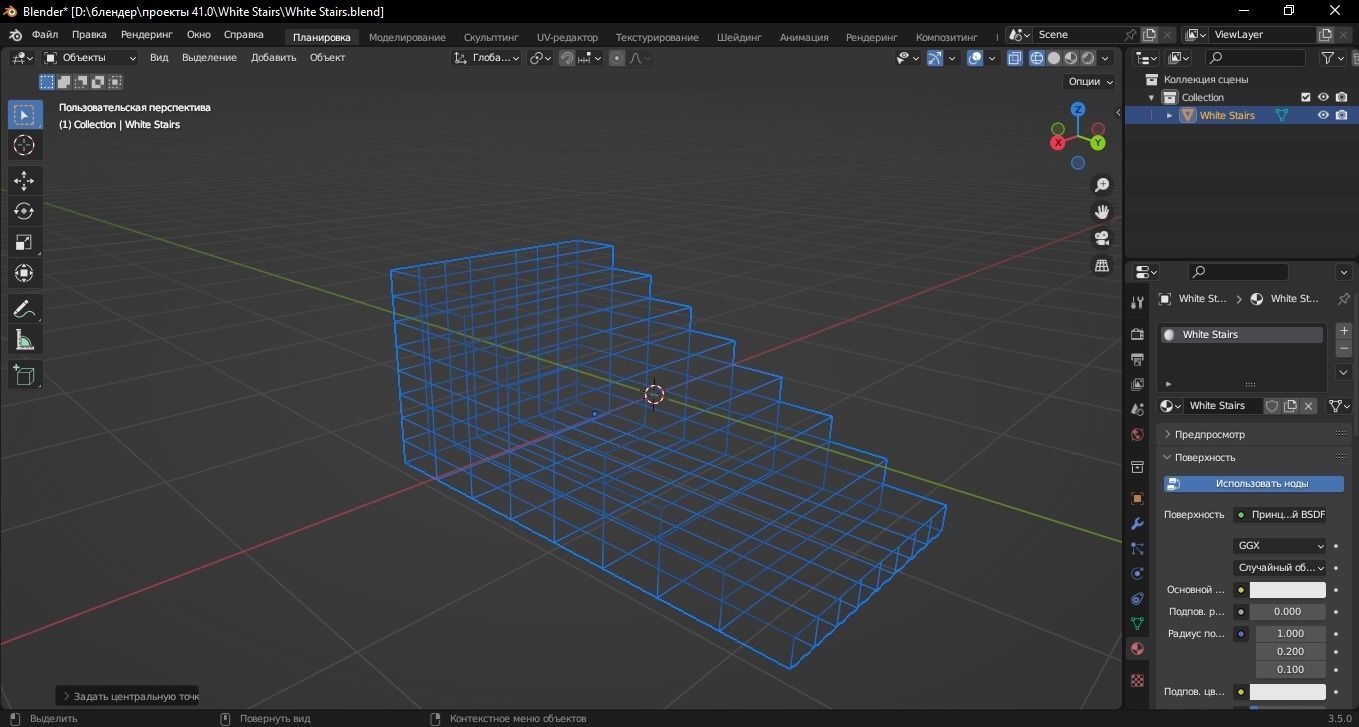1359x727 pixels.
Task: Toggle X-ray mode in viewport header
Action: [x=1015, y=58]
